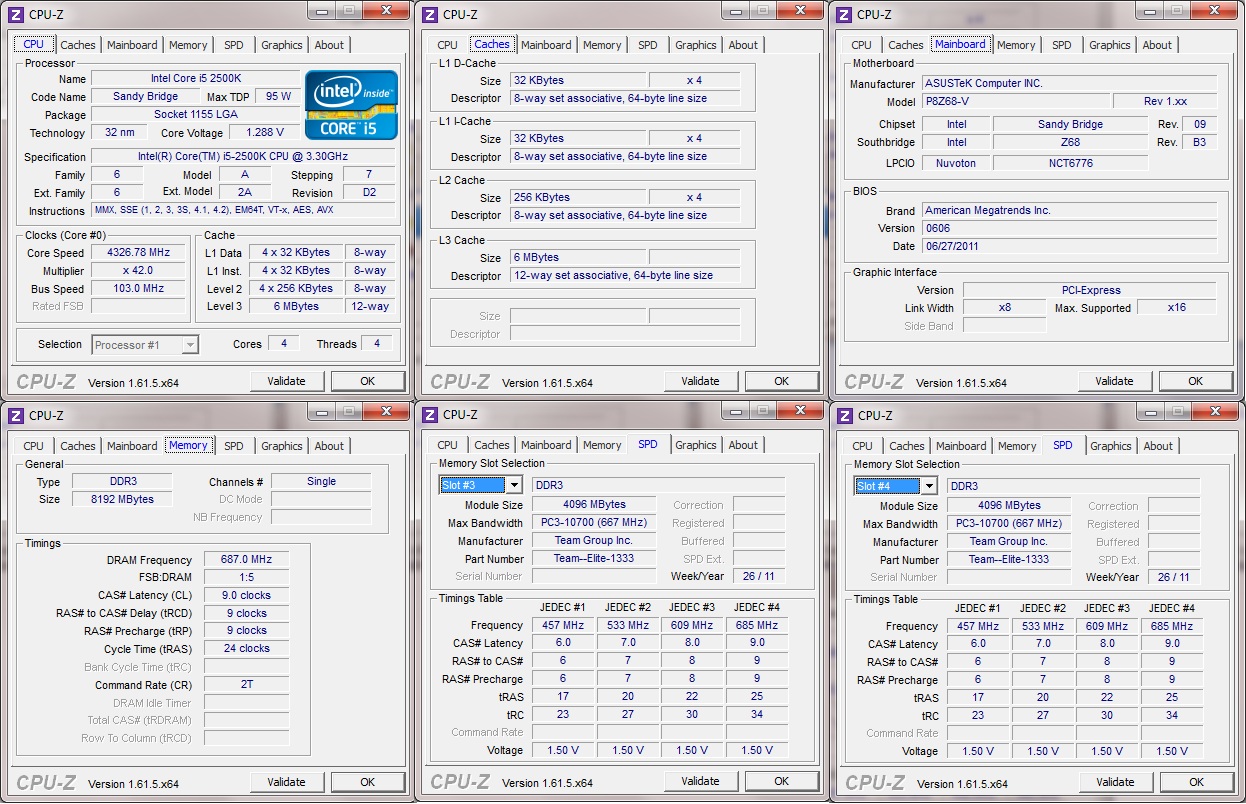This screenshot has height=804, width=1246.
Task: Click CPU-Z title icon in the CPU-tab window
Action: [16, 14]
